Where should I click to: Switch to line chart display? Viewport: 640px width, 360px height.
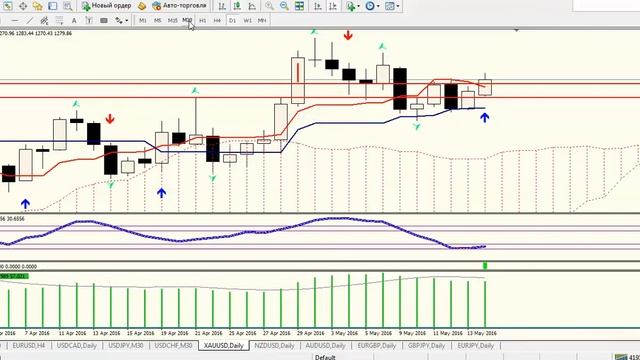coord(252,6)
